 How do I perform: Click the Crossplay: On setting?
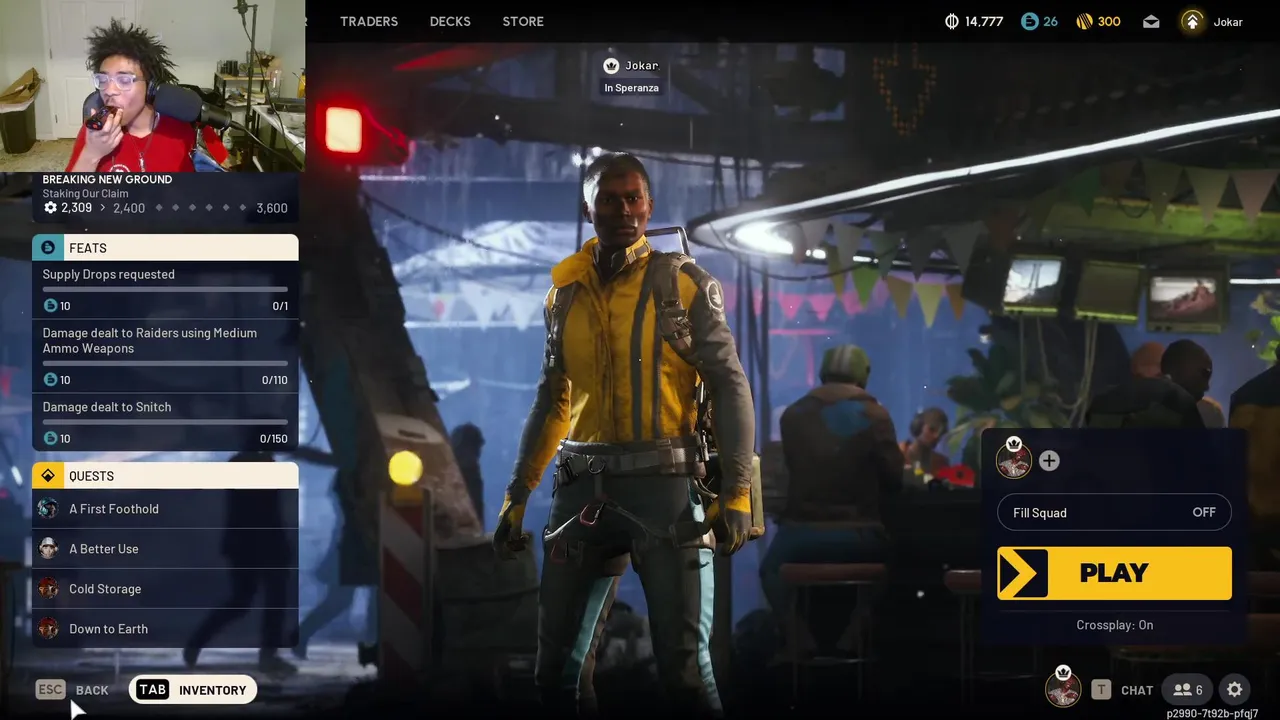point(1114,625)
